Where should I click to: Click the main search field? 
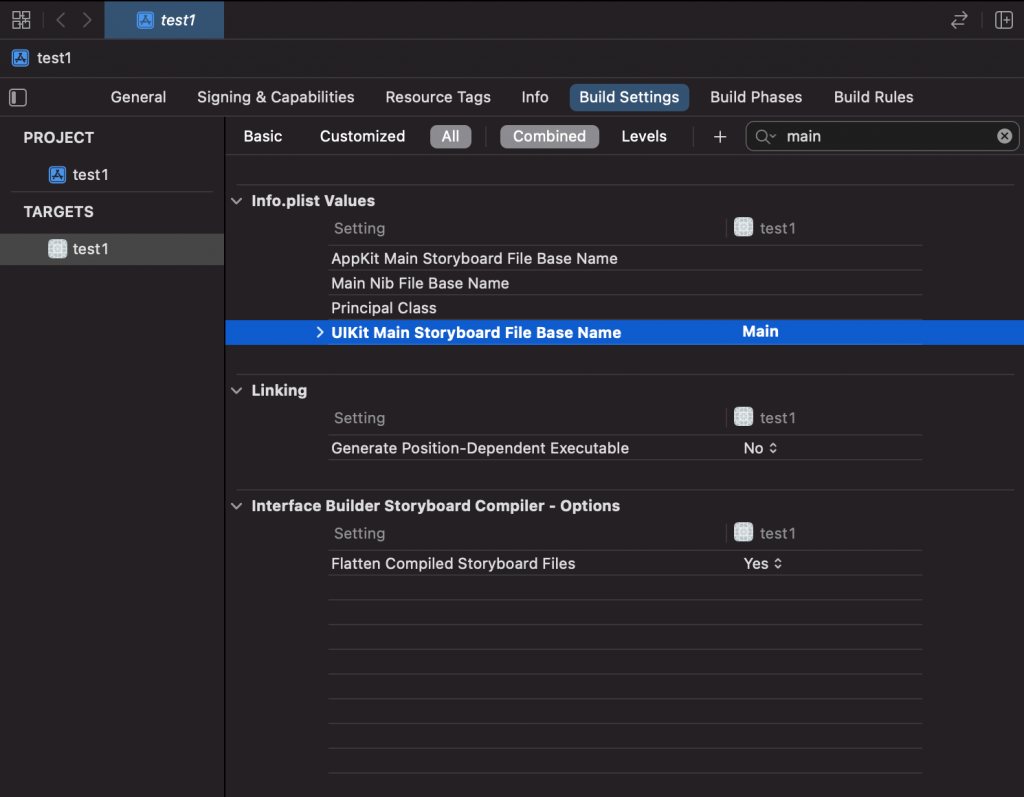pos(882,137)
